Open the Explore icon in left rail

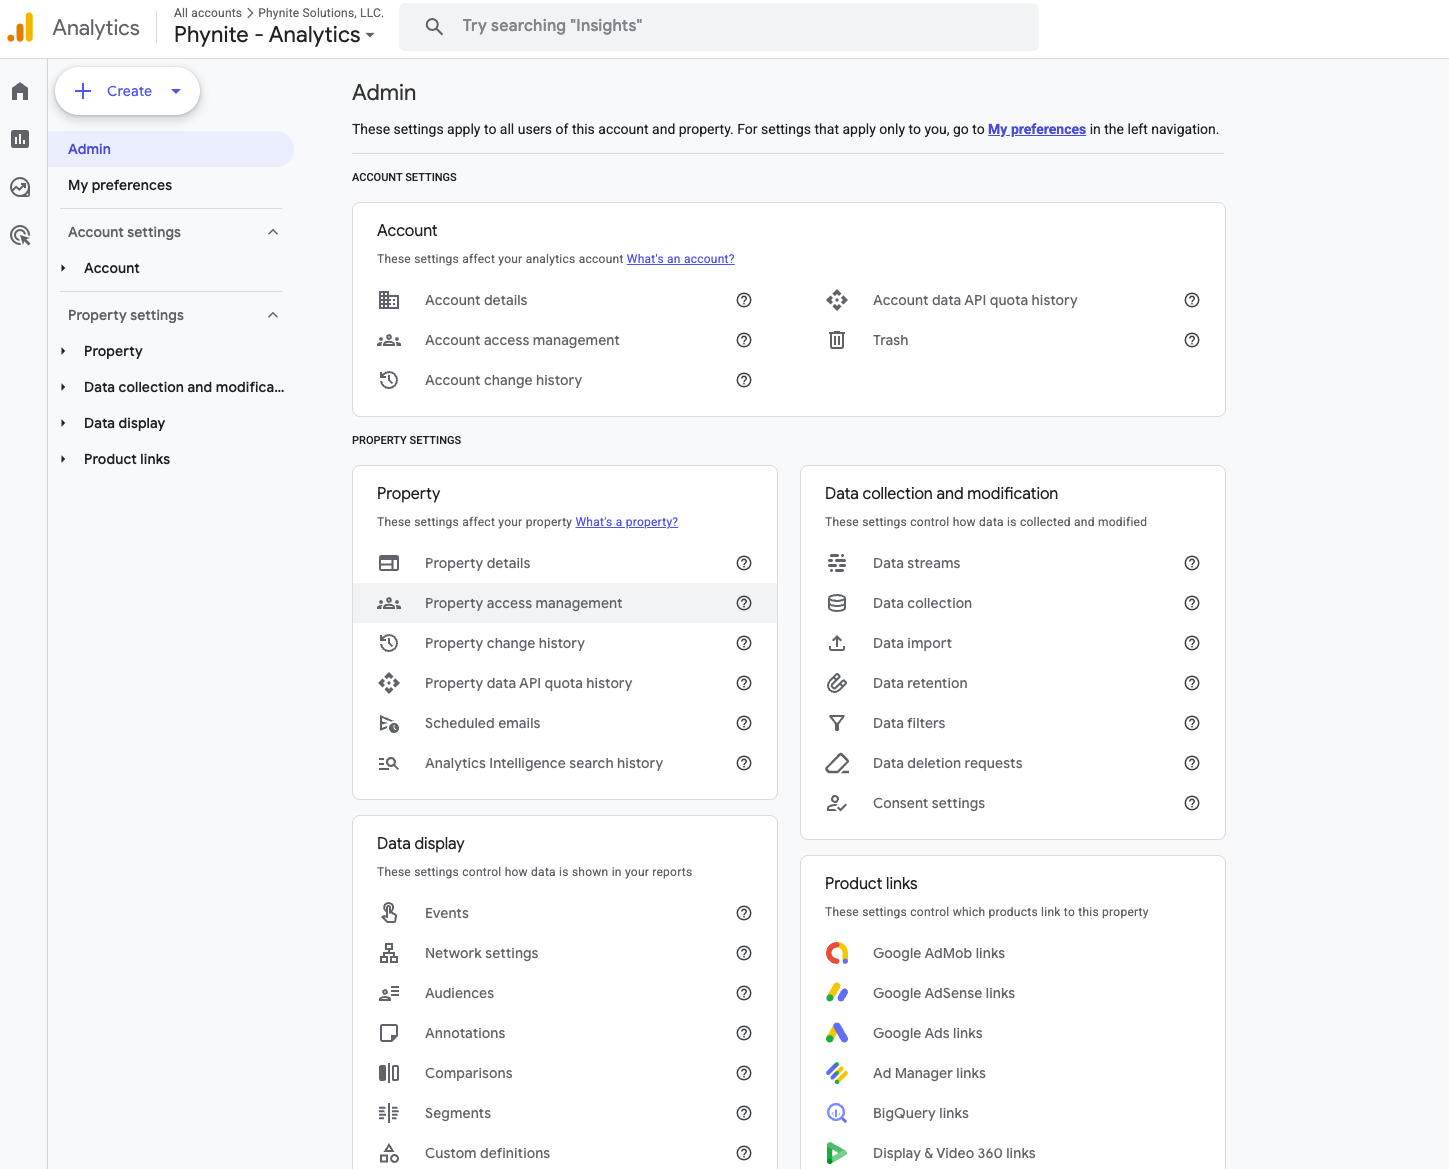pos(20,187)
